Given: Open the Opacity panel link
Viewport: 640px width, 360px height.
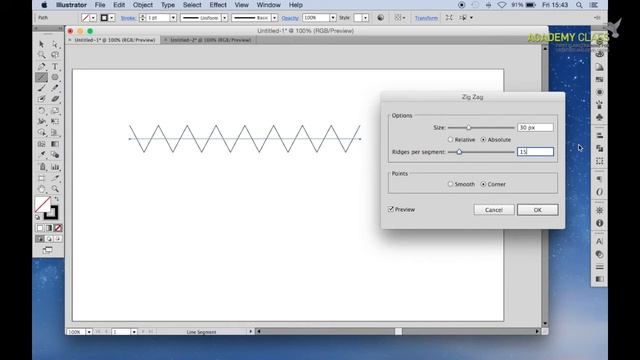Looking at the screenshot, I should [x=290, y=18].
